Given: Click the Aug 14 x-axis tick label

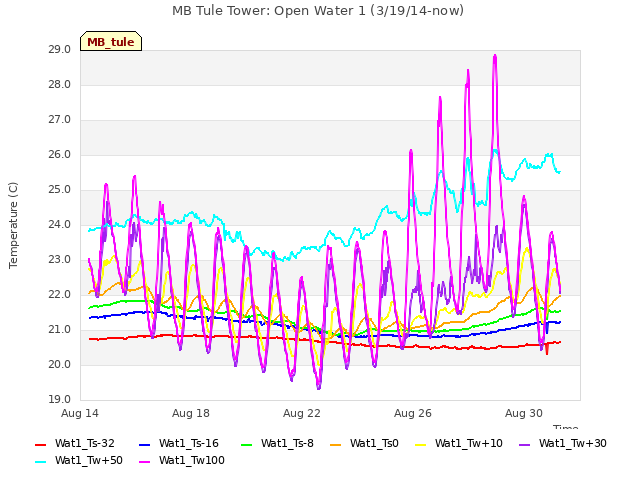Looking at the screenshot, I should click(80, 413).
